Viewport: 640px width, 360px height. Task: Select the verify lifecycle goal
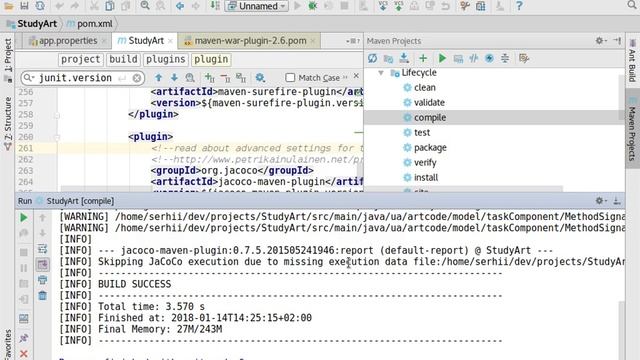pos(425,162)
